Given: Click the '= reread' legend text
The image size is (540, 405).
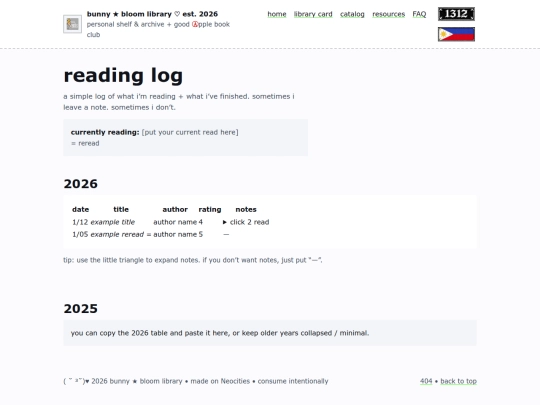Looking at the screenshot, I should point(85,143).
